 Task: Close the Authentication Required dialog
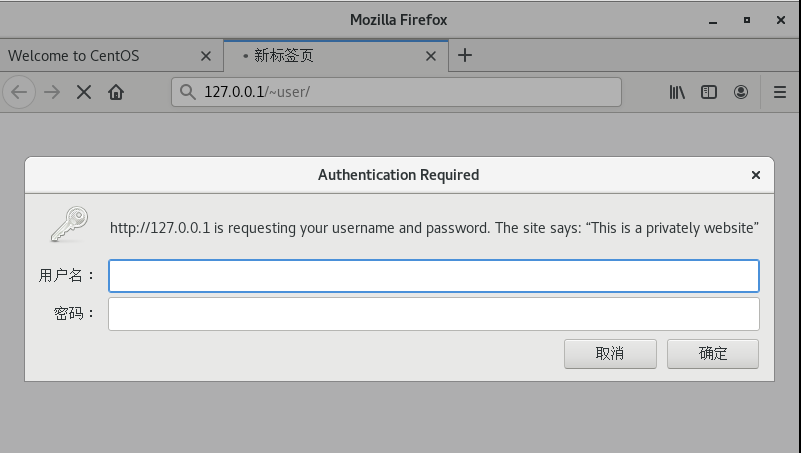tap(756, 175)
